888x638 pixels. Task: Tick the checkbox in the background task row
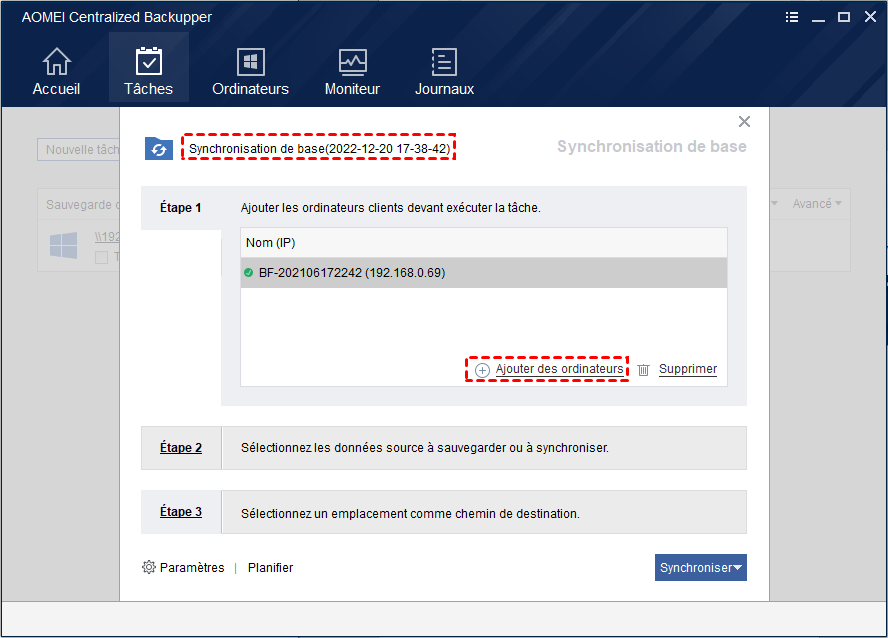pos(101,258)
